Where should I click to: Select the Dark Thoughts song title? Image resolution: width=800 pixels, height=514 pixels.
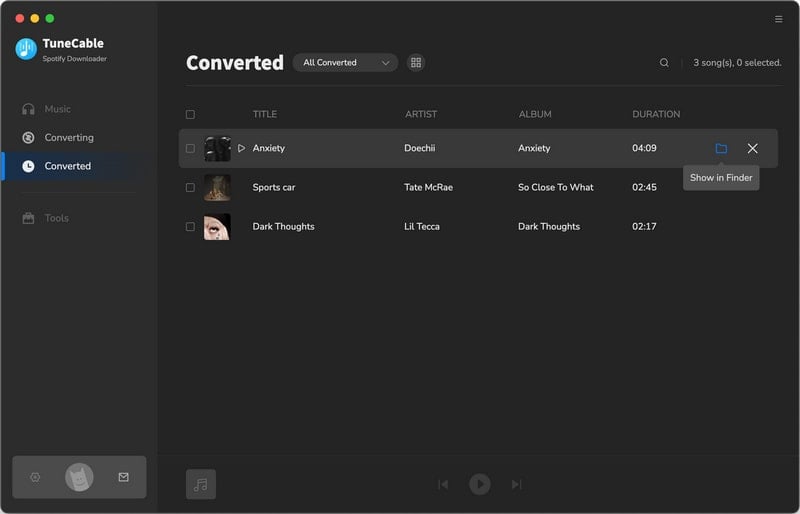[283, 227]
